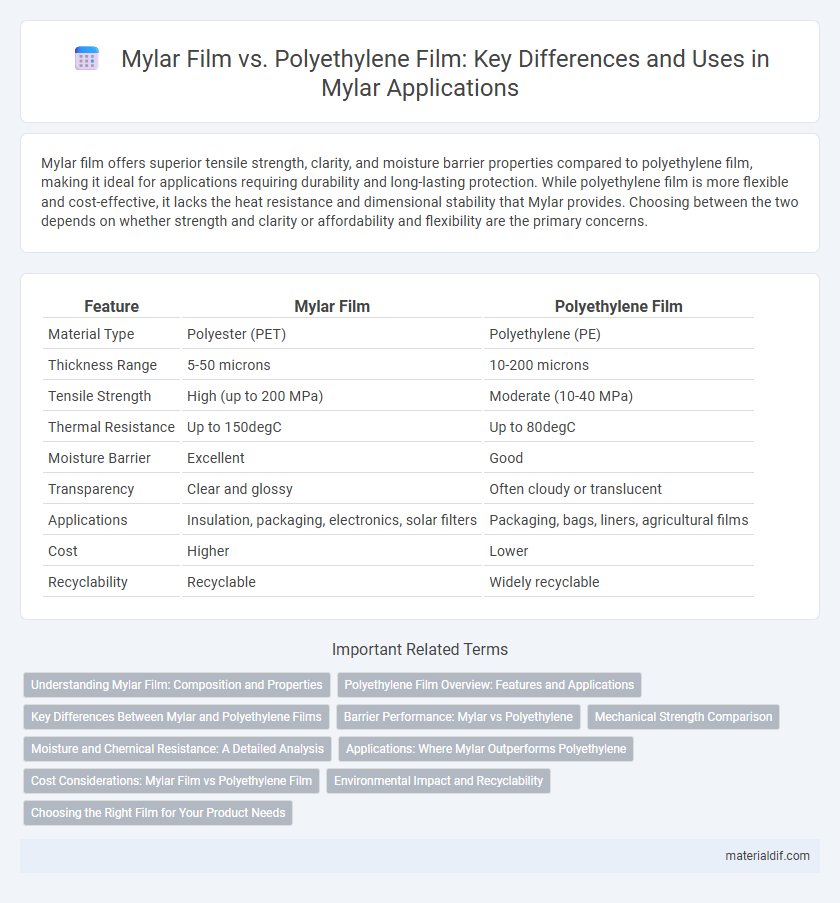
Task: Click the 'Transparency' row label
Action: click(x=91, y=489)
